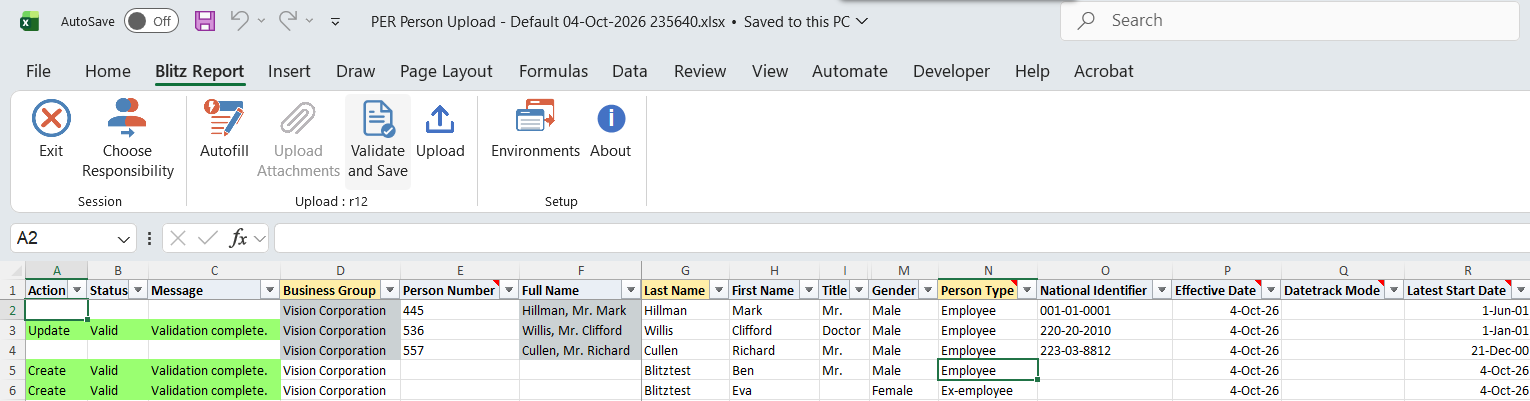Open Customize Quick Access Toolbar dropdown

point(336,21)
